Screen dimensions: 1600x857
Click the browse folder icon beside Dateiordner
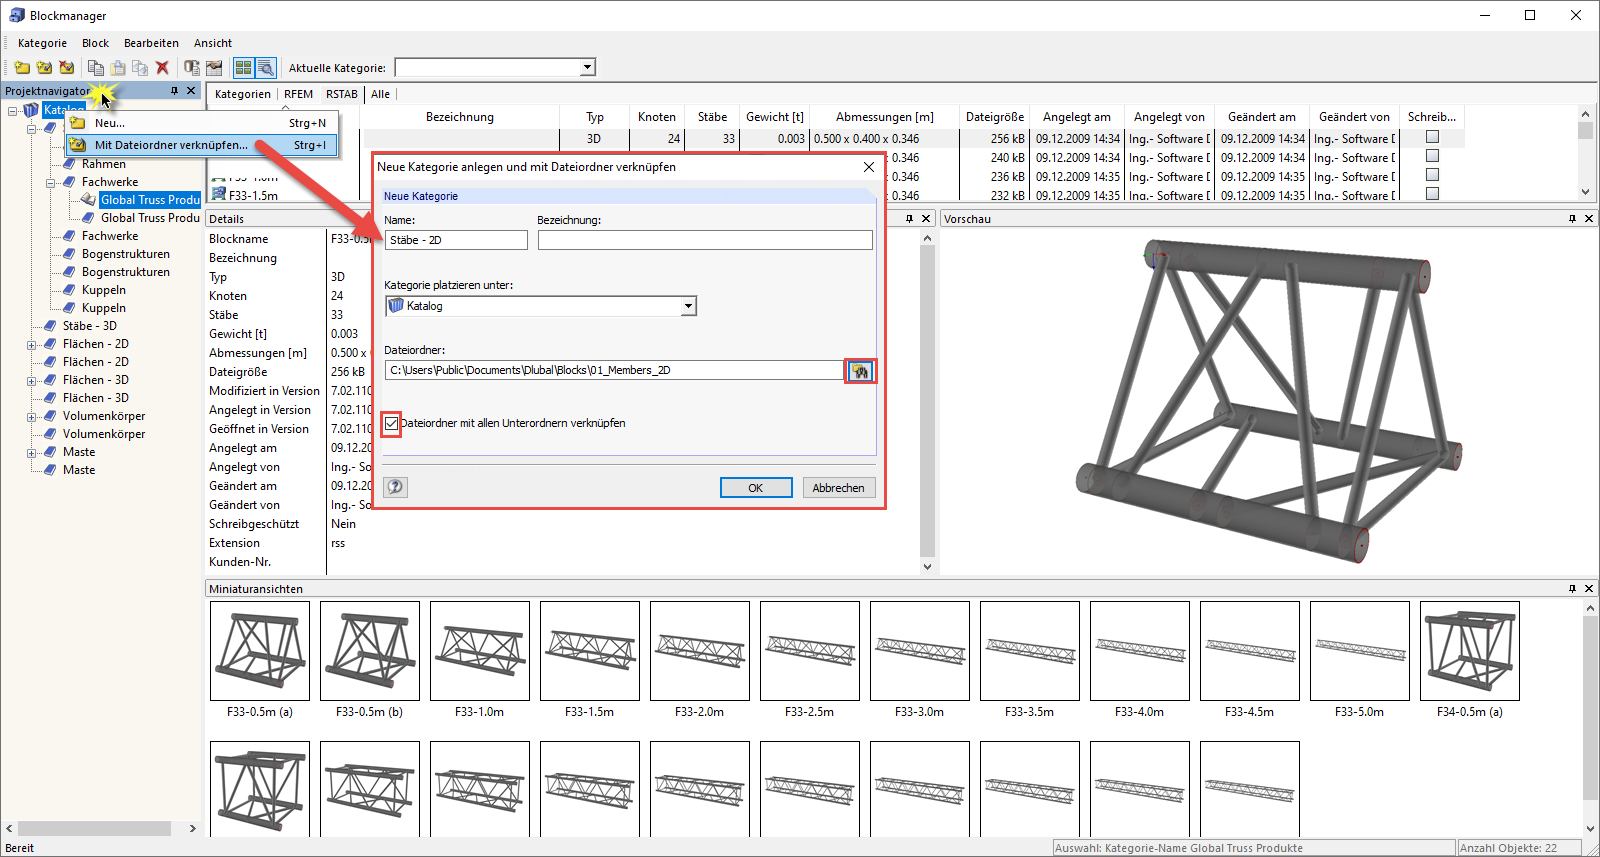pyautogui.click(x=860, y=371)
